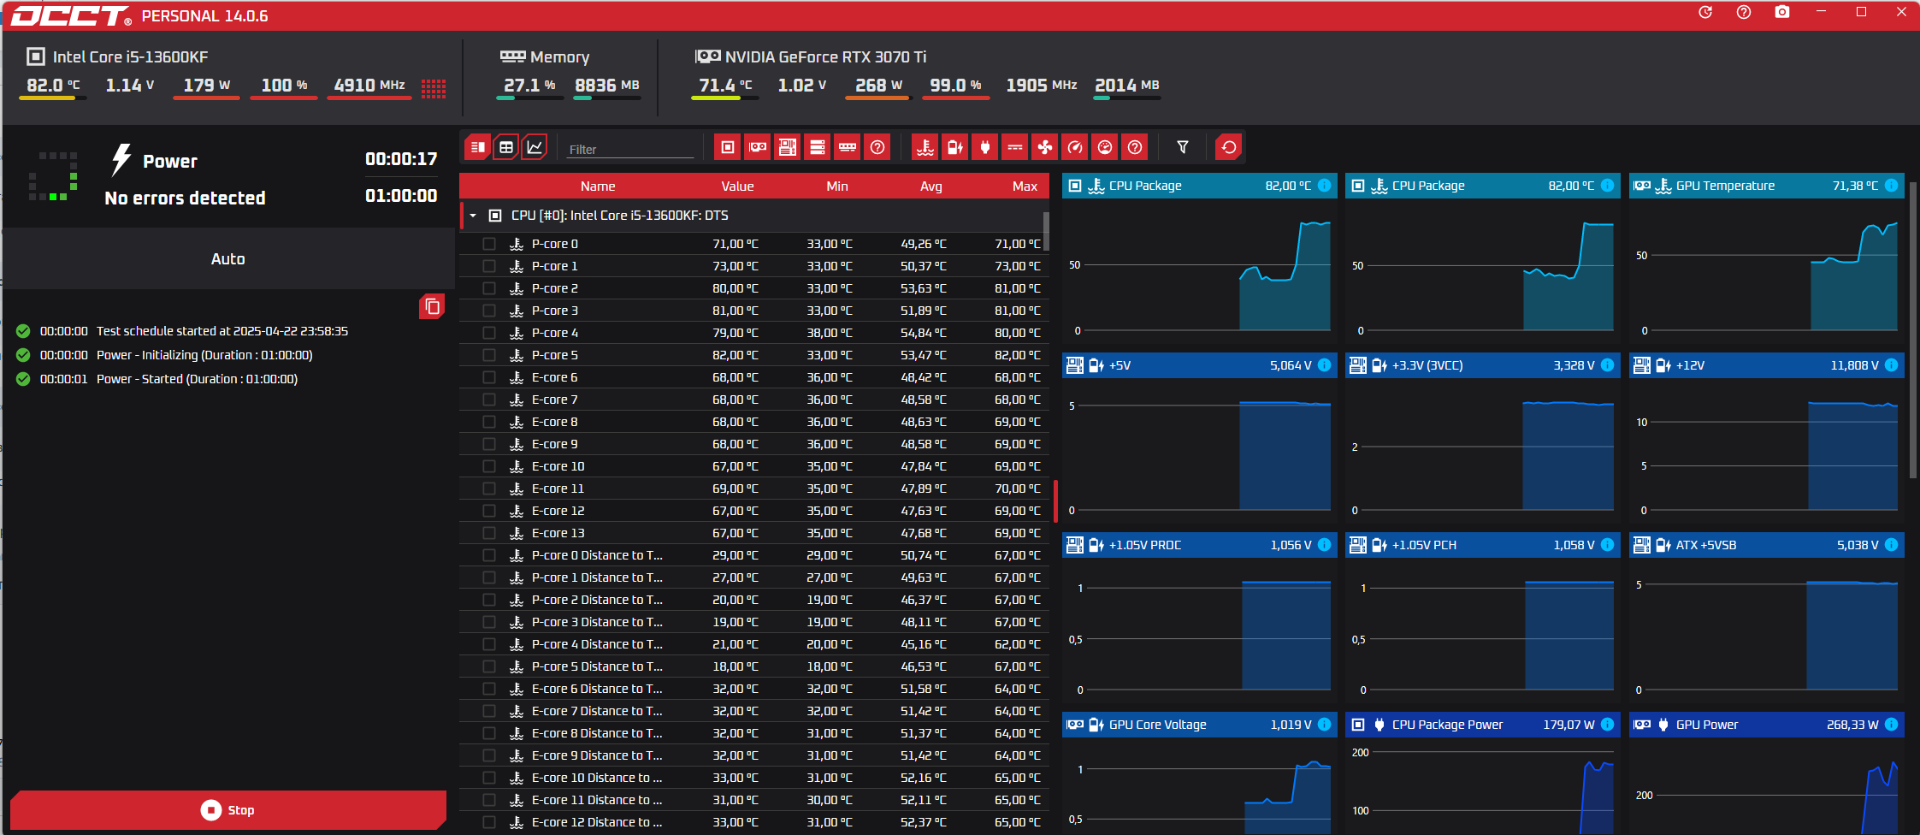Show info for GPU Temperature graph
The width and height of the screenshot is (1920, 835).
click(1891, 186)
